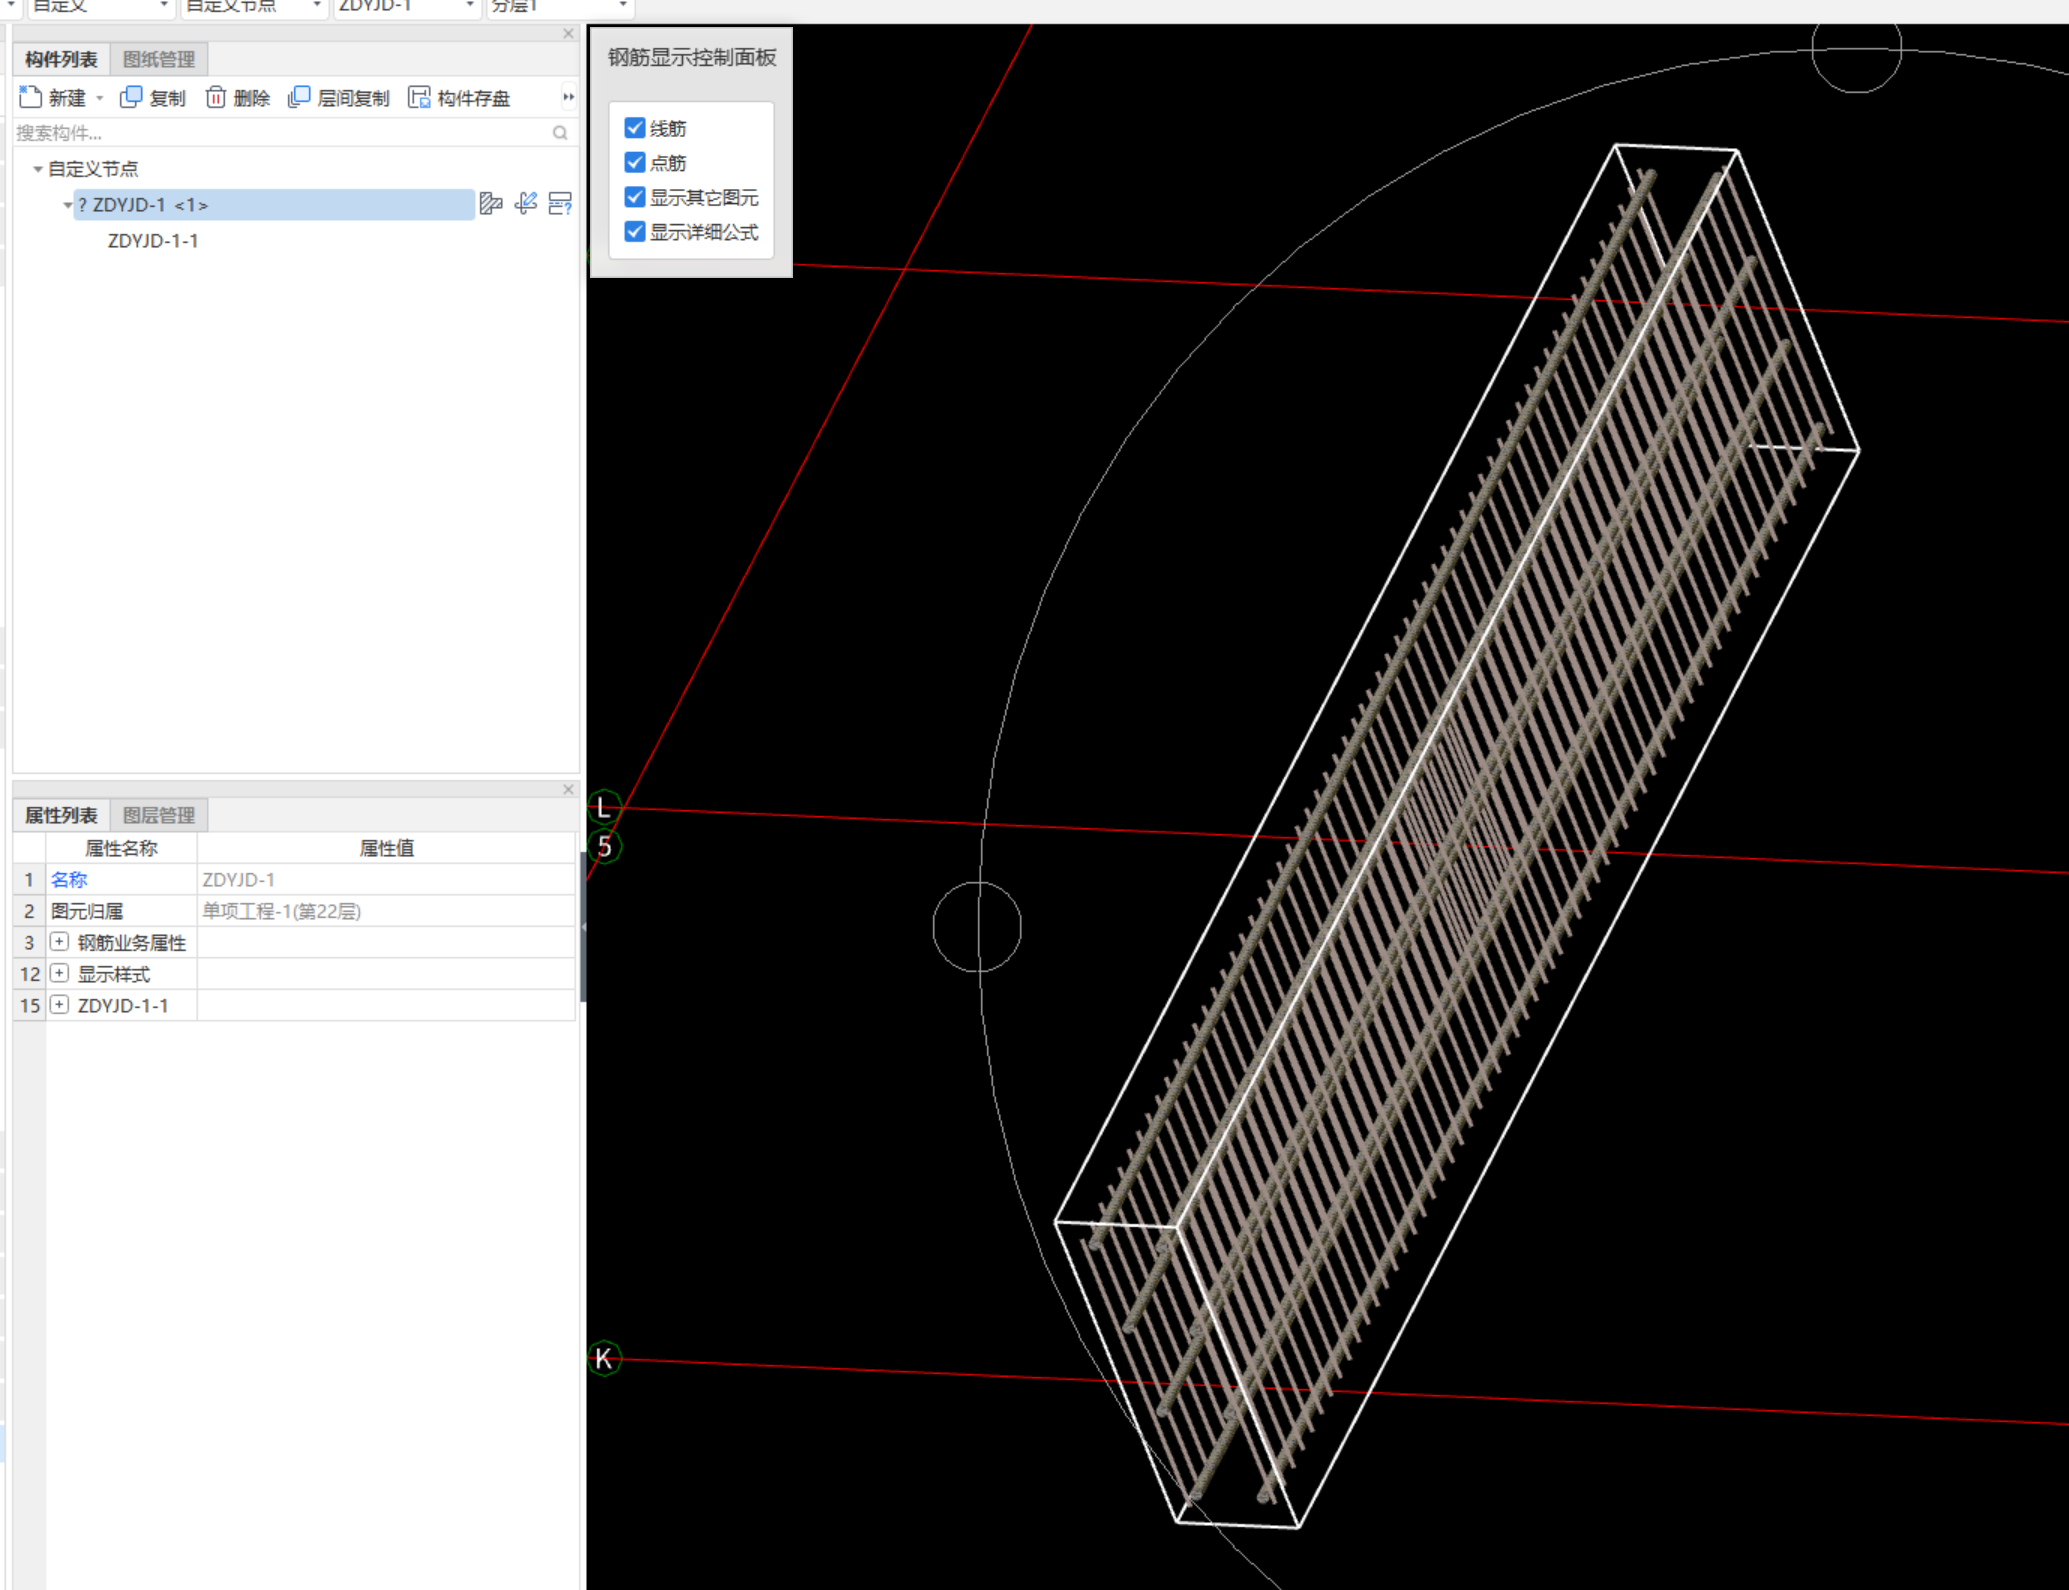Click the 复制 copy button
Viewport: 2069px width, 1590px height.
click(x=153, y=97)
